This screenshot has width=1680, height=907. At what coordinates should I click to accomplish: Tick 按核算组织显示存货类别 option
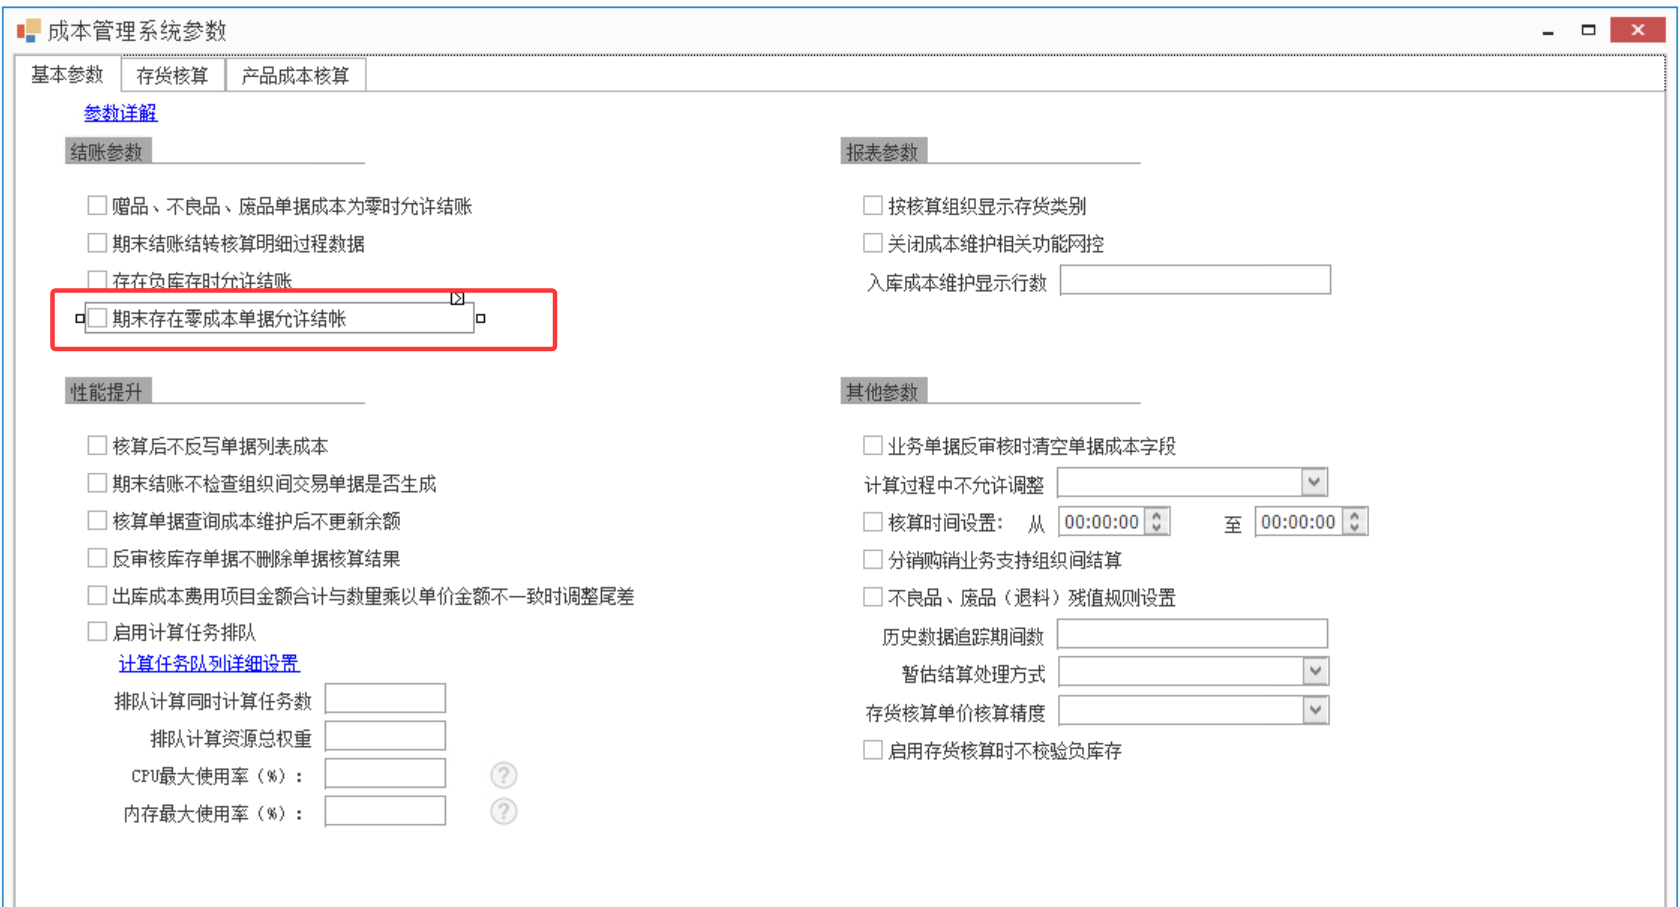click(873, 206)
